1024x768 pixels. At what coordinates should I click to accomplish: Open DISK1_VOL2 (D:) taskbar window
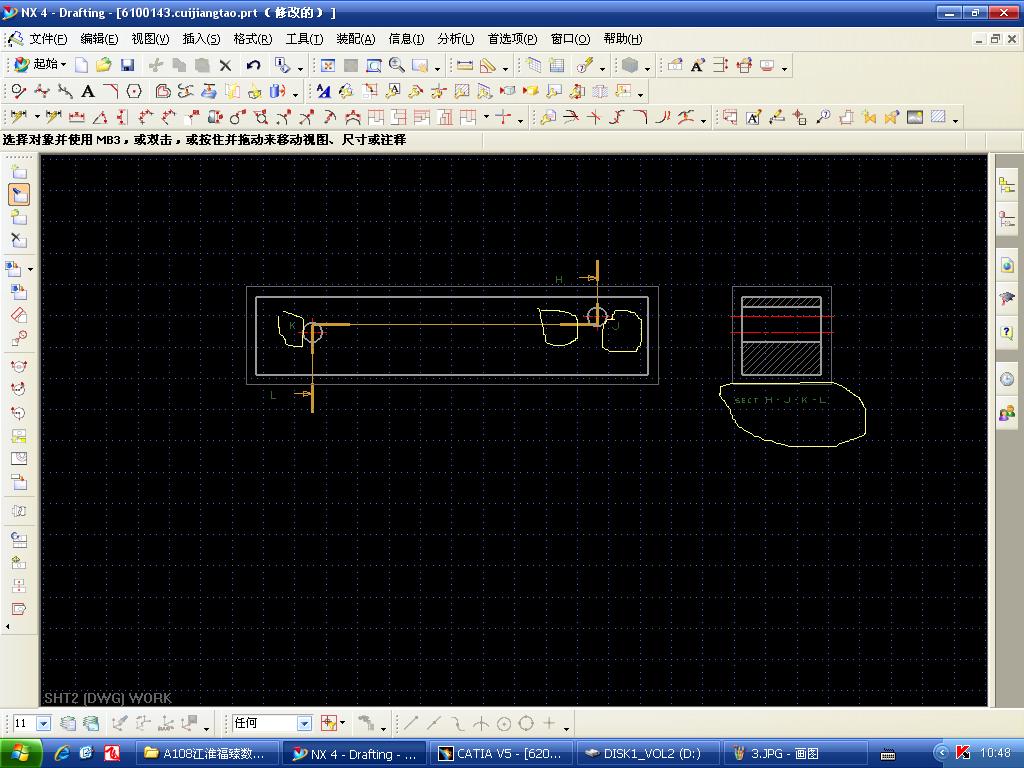[648, 754]
